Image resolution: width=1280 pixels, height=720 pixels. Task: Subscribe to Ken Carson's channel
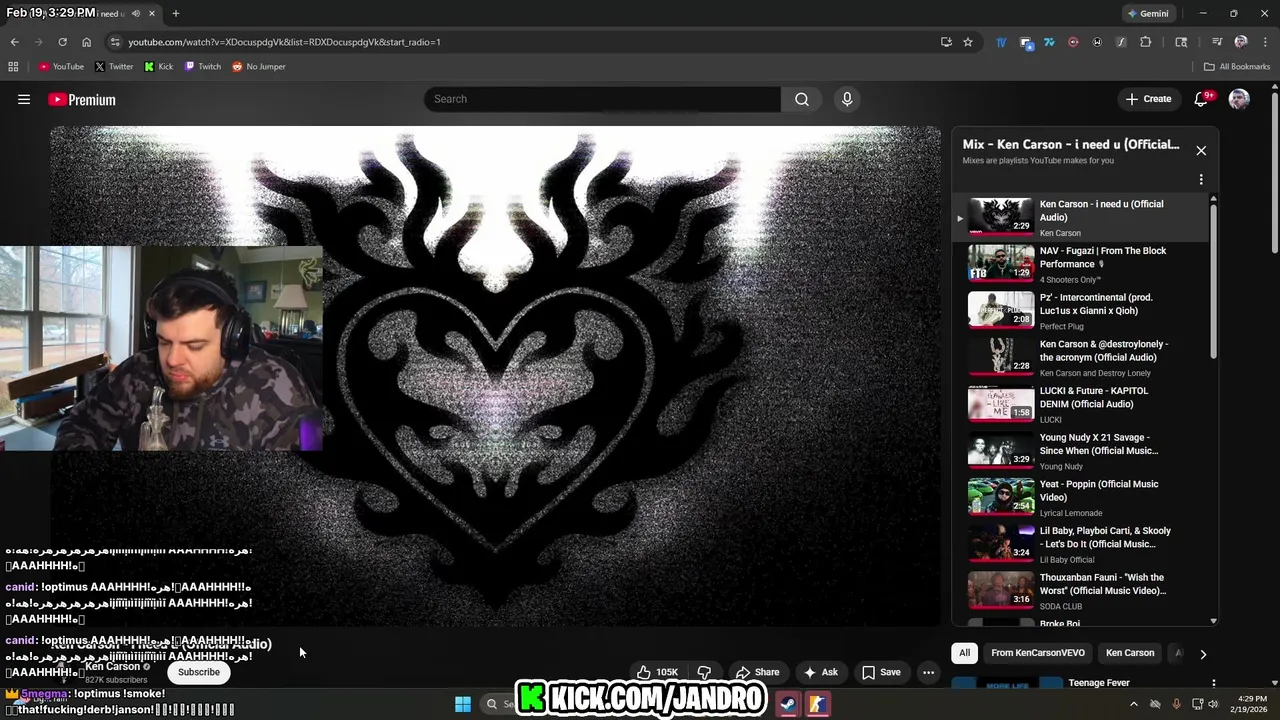click(x=198, y=672)
